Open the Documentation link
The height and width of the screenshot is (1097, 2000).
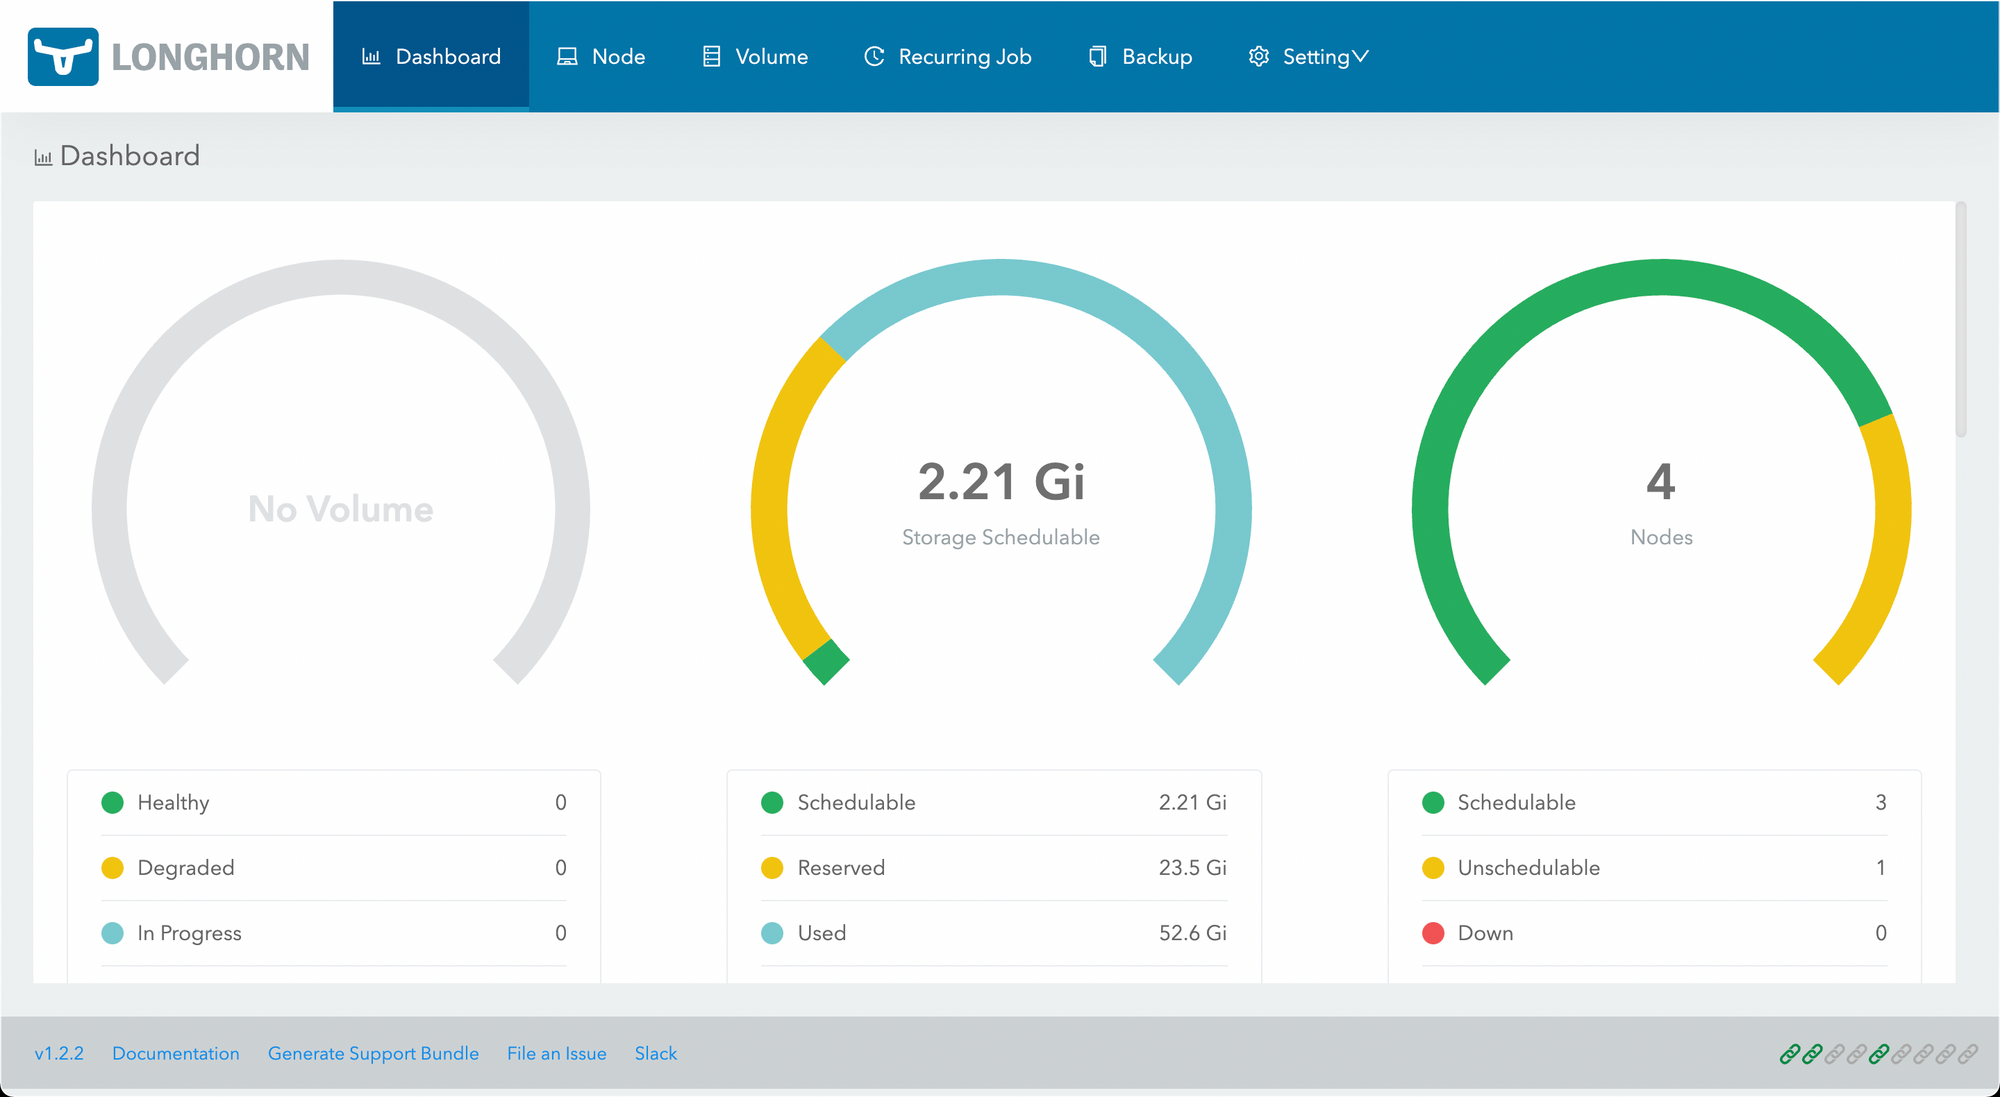tap(176, 1054)
